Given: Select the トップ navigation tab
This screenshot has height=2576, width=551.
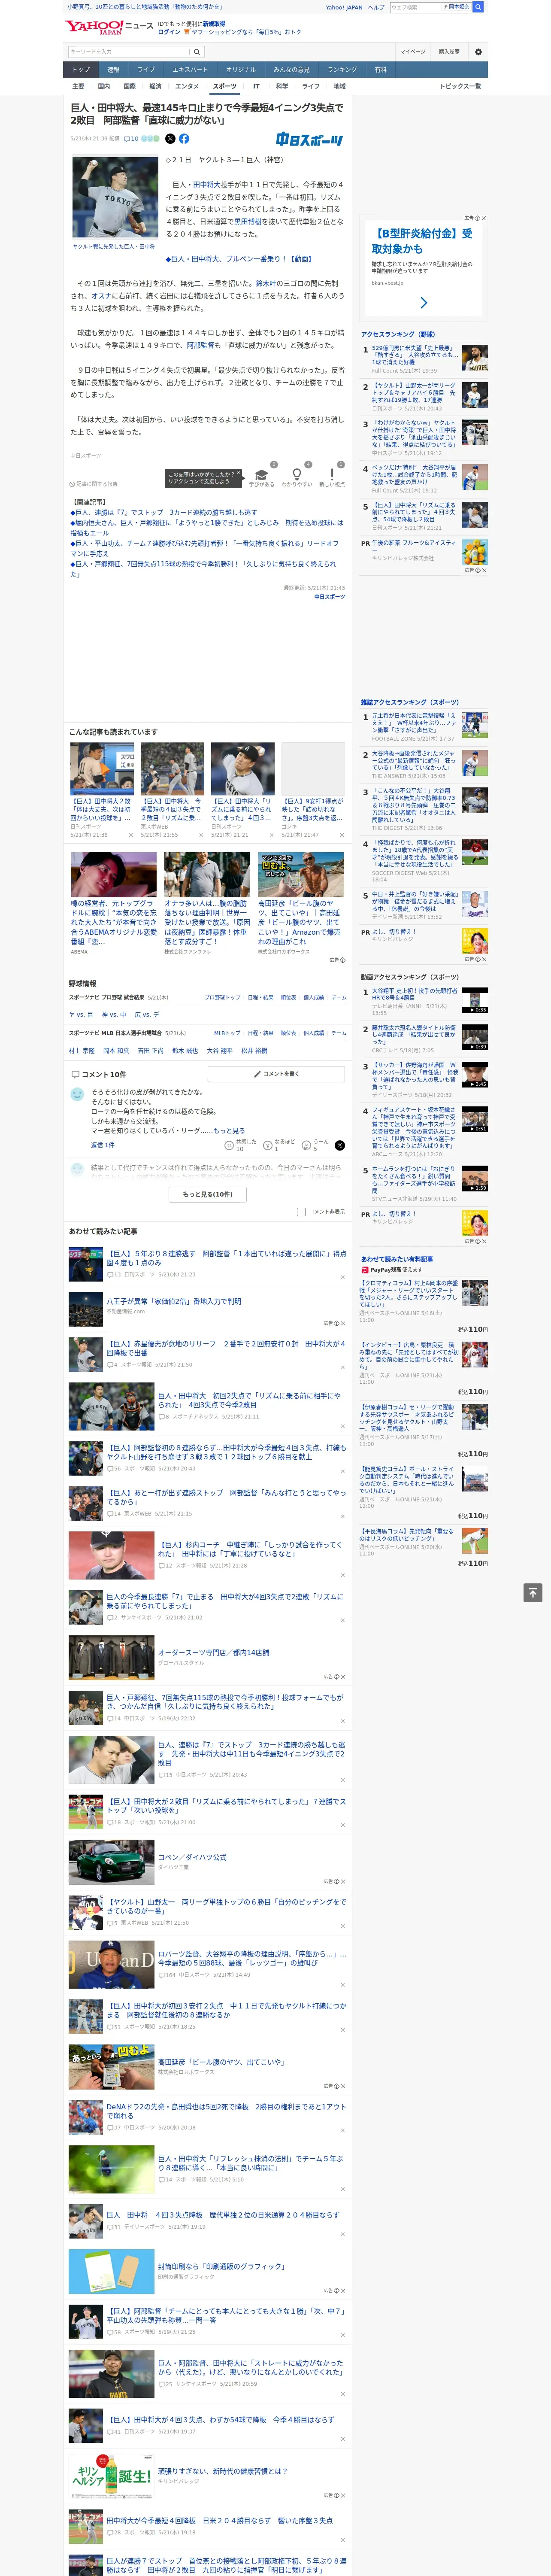Looking at the screenshot, I should [x=81, y=70].
